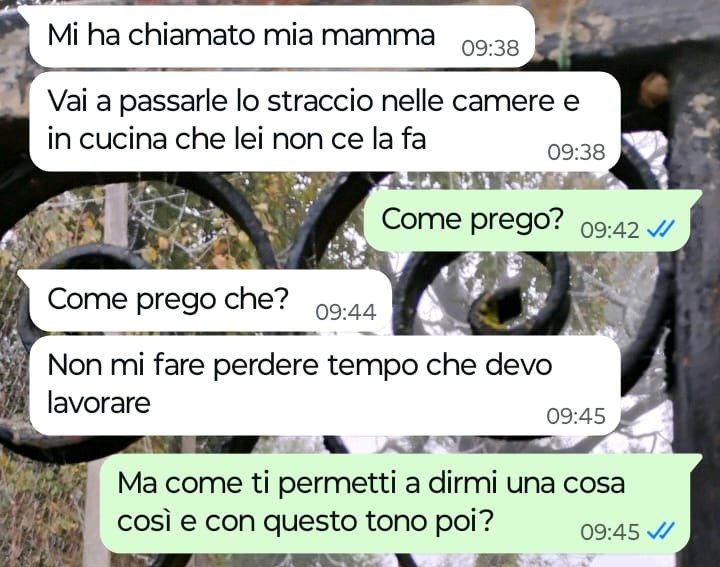Click 'così e con questo tono poi?' line
Viewport: 720px width, 567px height.
tap(305, 521)
